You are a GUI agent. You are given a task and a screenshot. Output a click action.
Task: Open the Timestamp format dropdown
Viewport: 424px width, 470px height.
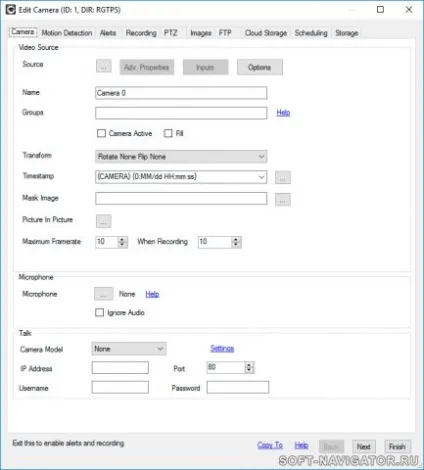pyautogui.click(x=181, y=177)
